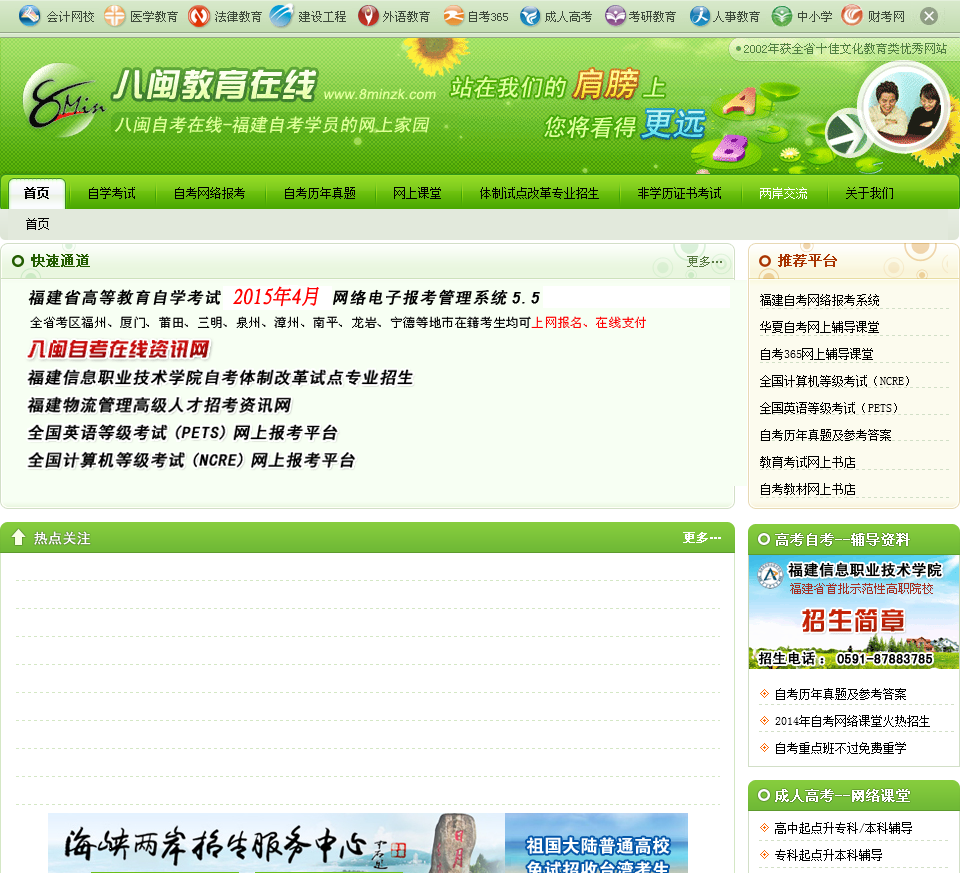960x873 pixels.
Task: Click 教育考试网上书店 link
Action: point(808,462)
